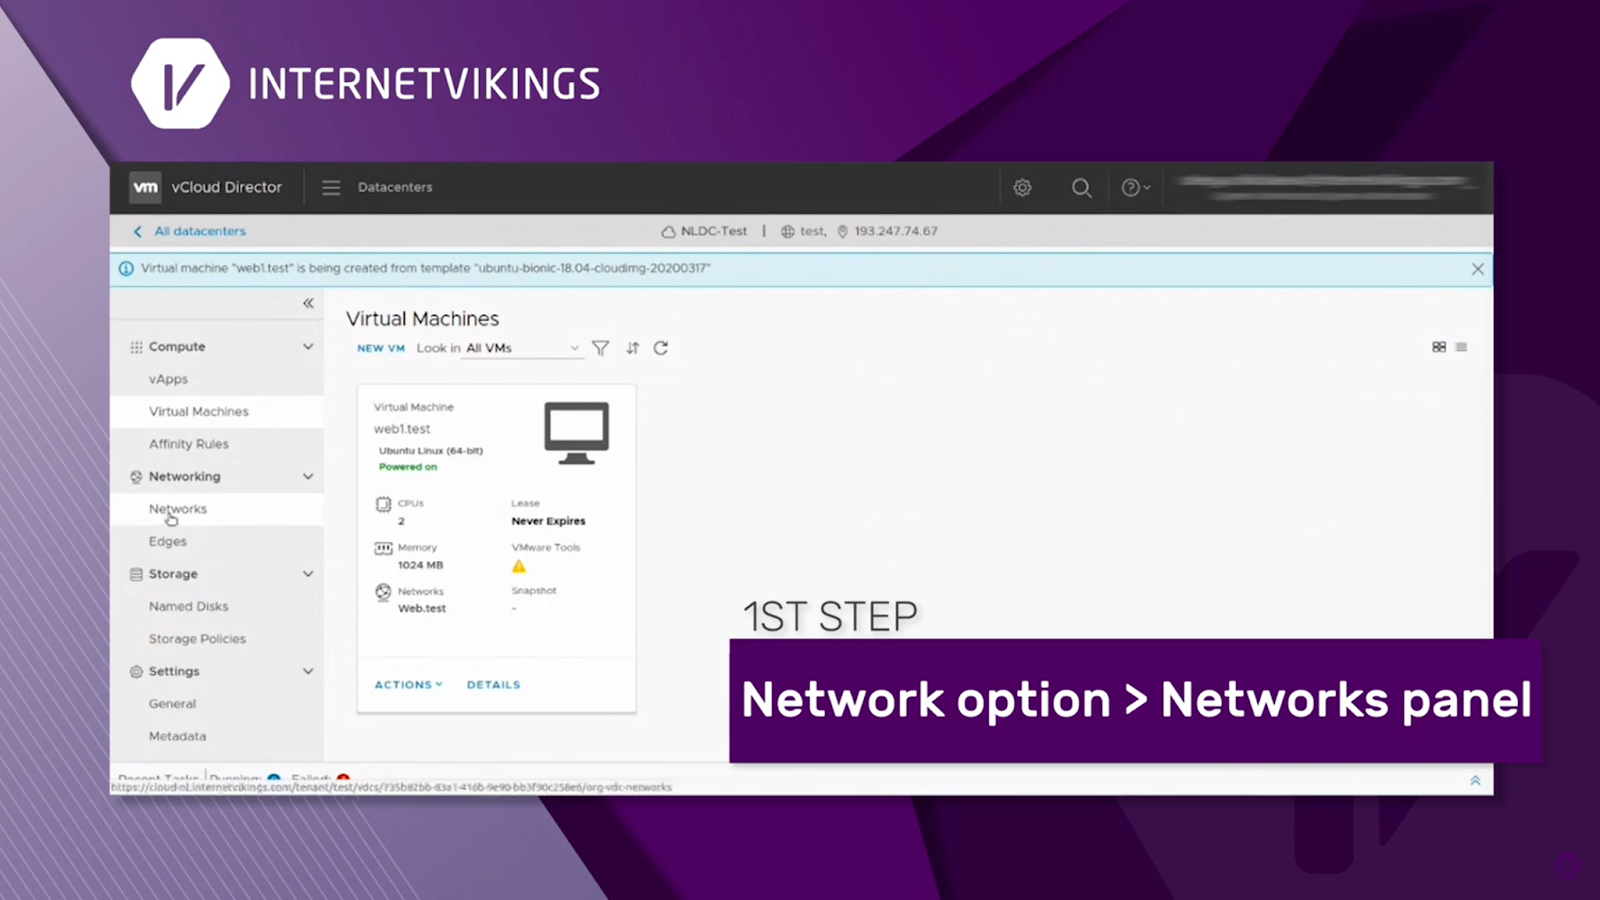Click the test organization globe icon
1600x900 pixels.
788,231
